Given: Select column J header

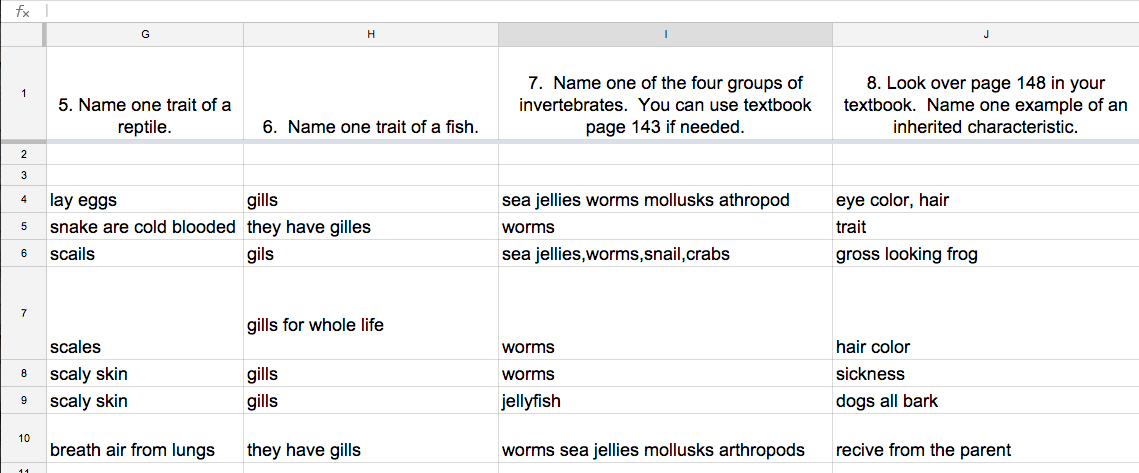Looking at the screenshot, I should (x=986, y=34).
